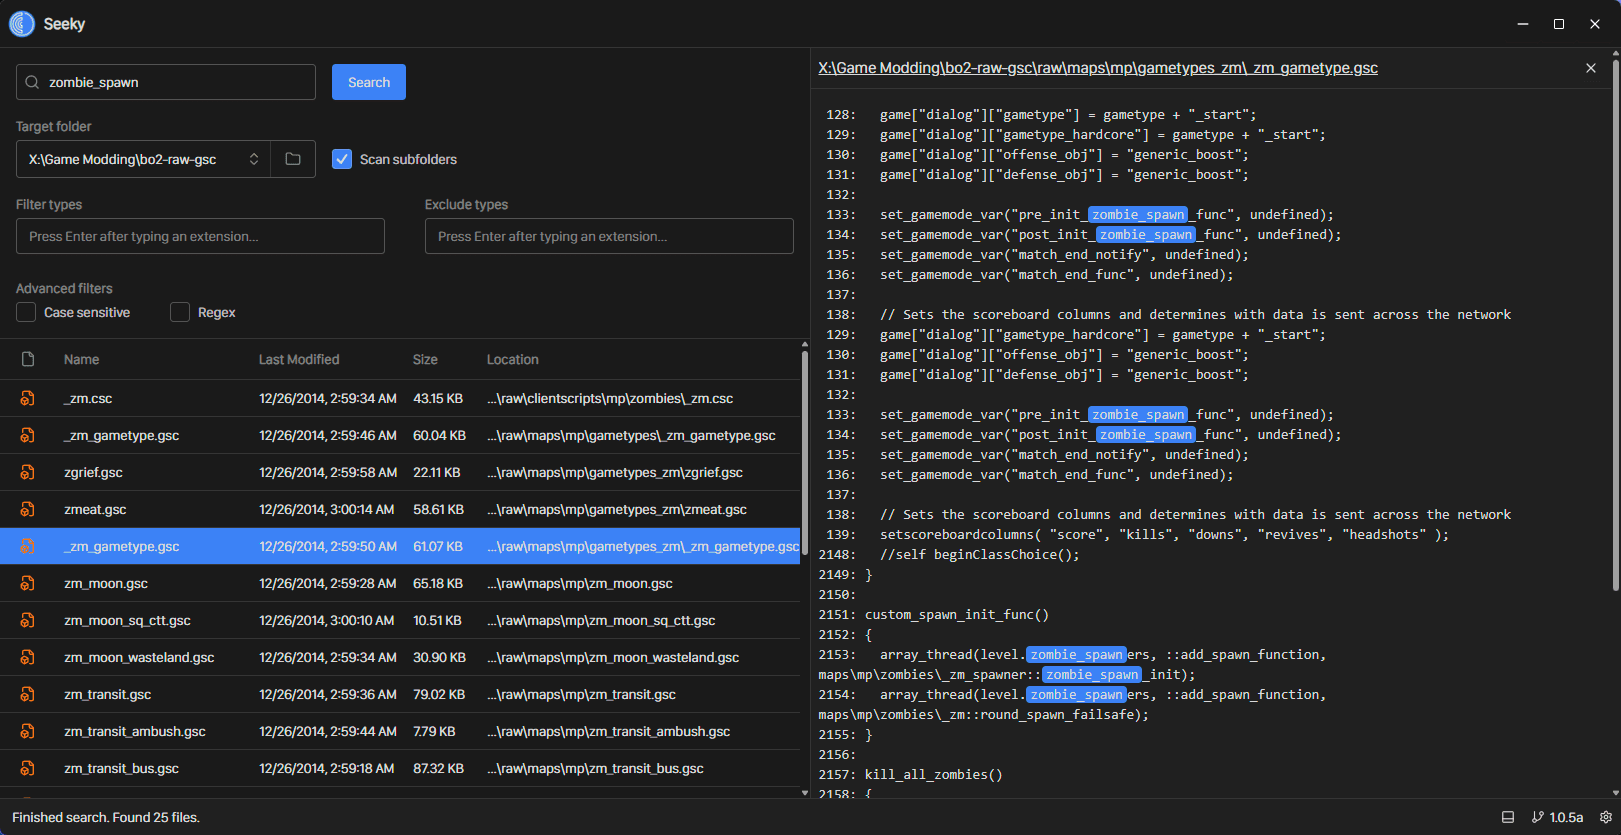Toggle the bottom panel layout icon
Screen dimensions: 1621x835
(1508, 817)
